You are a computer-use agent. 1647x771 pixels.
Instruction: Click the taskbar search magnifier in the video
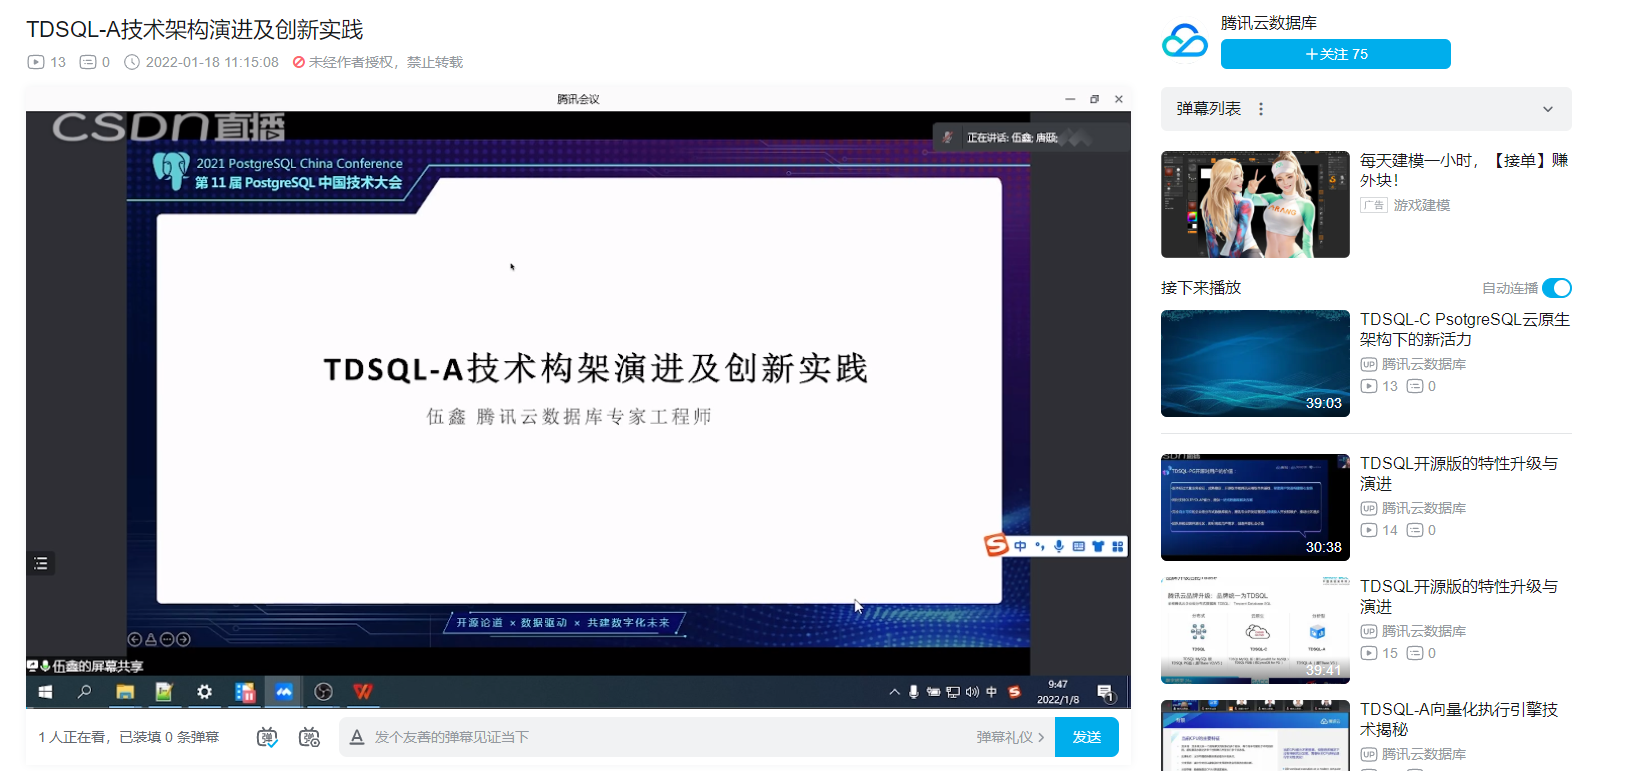(x=85, y=692)
